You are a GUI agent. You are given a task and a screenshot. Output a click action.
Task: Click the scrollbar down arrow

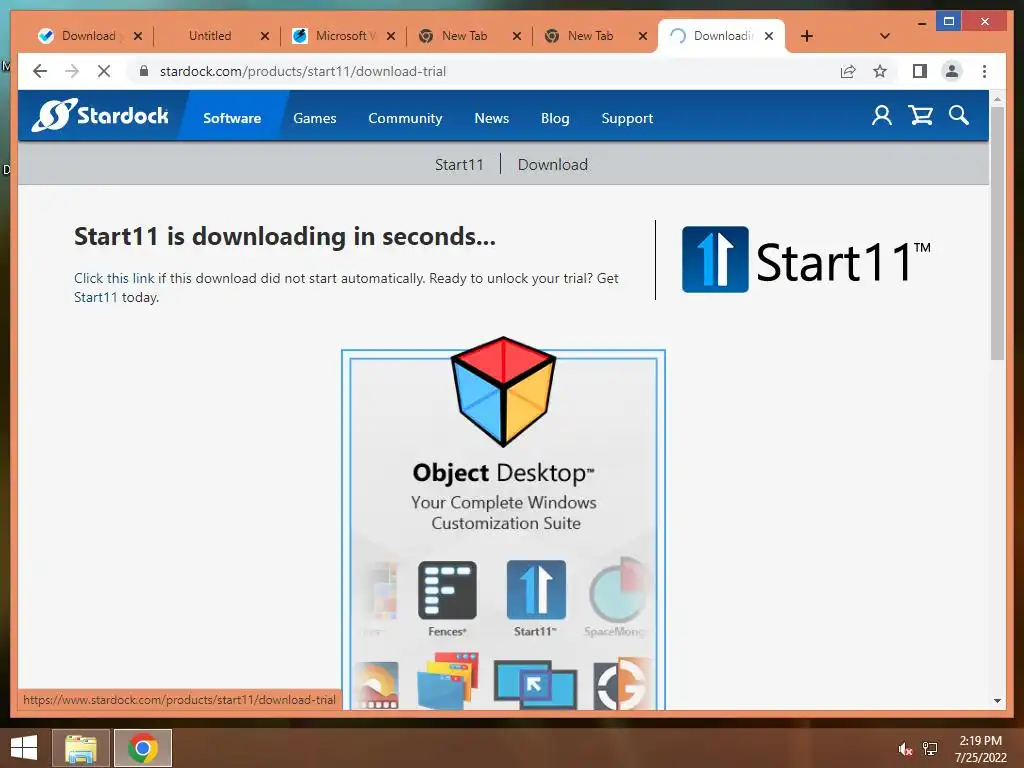click(x=997, y=701)
